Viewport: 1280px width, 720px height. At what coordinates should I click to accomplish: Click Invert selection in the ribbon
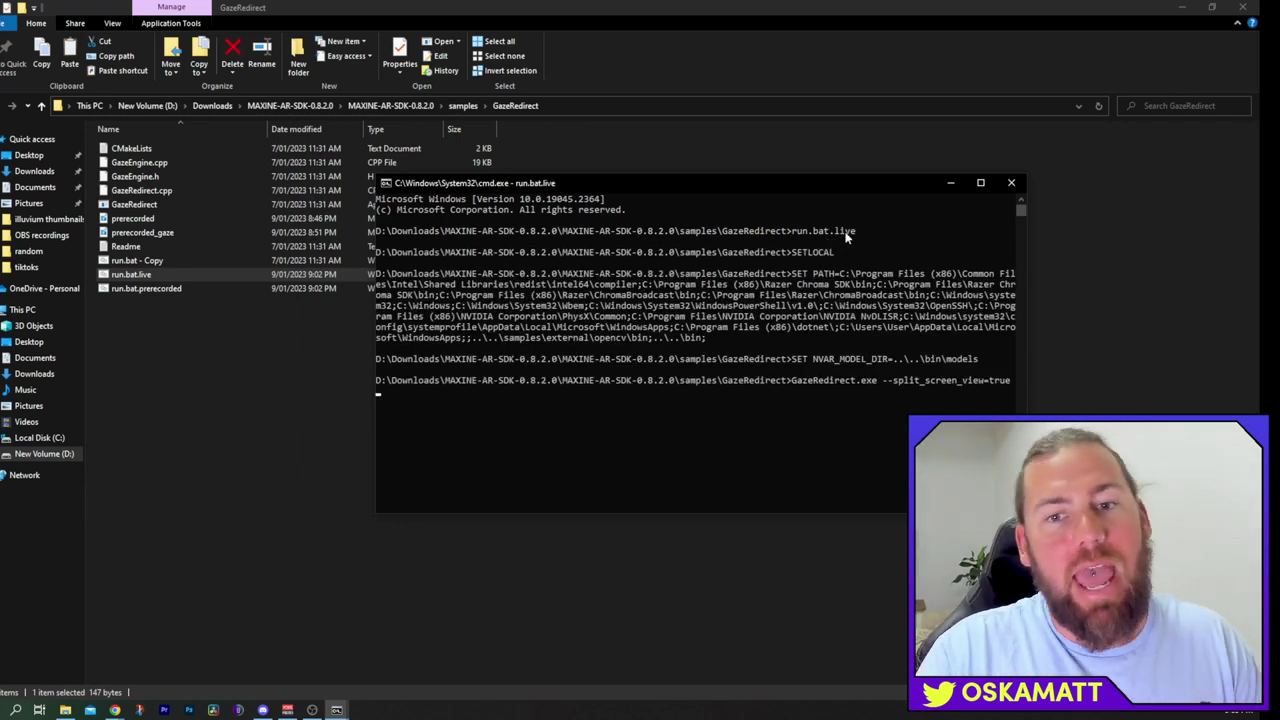pos(504,70)
